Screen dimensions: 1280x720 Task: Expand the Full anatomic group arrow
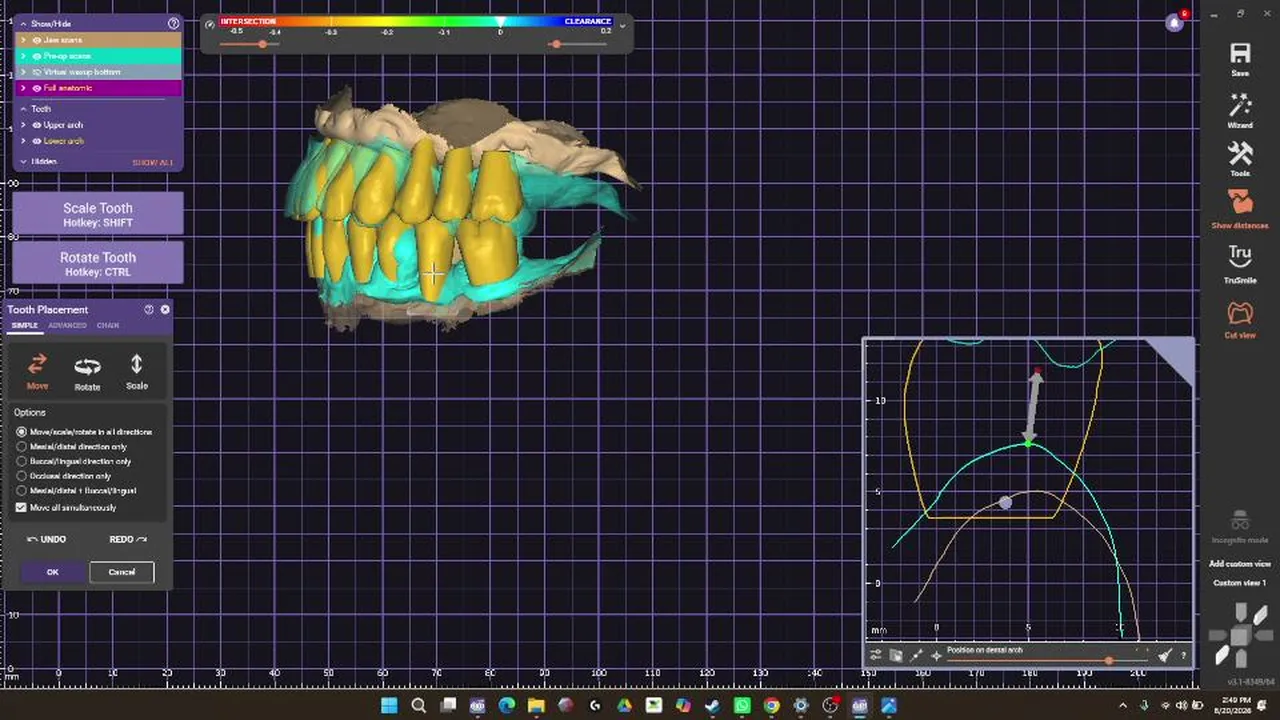23,88
